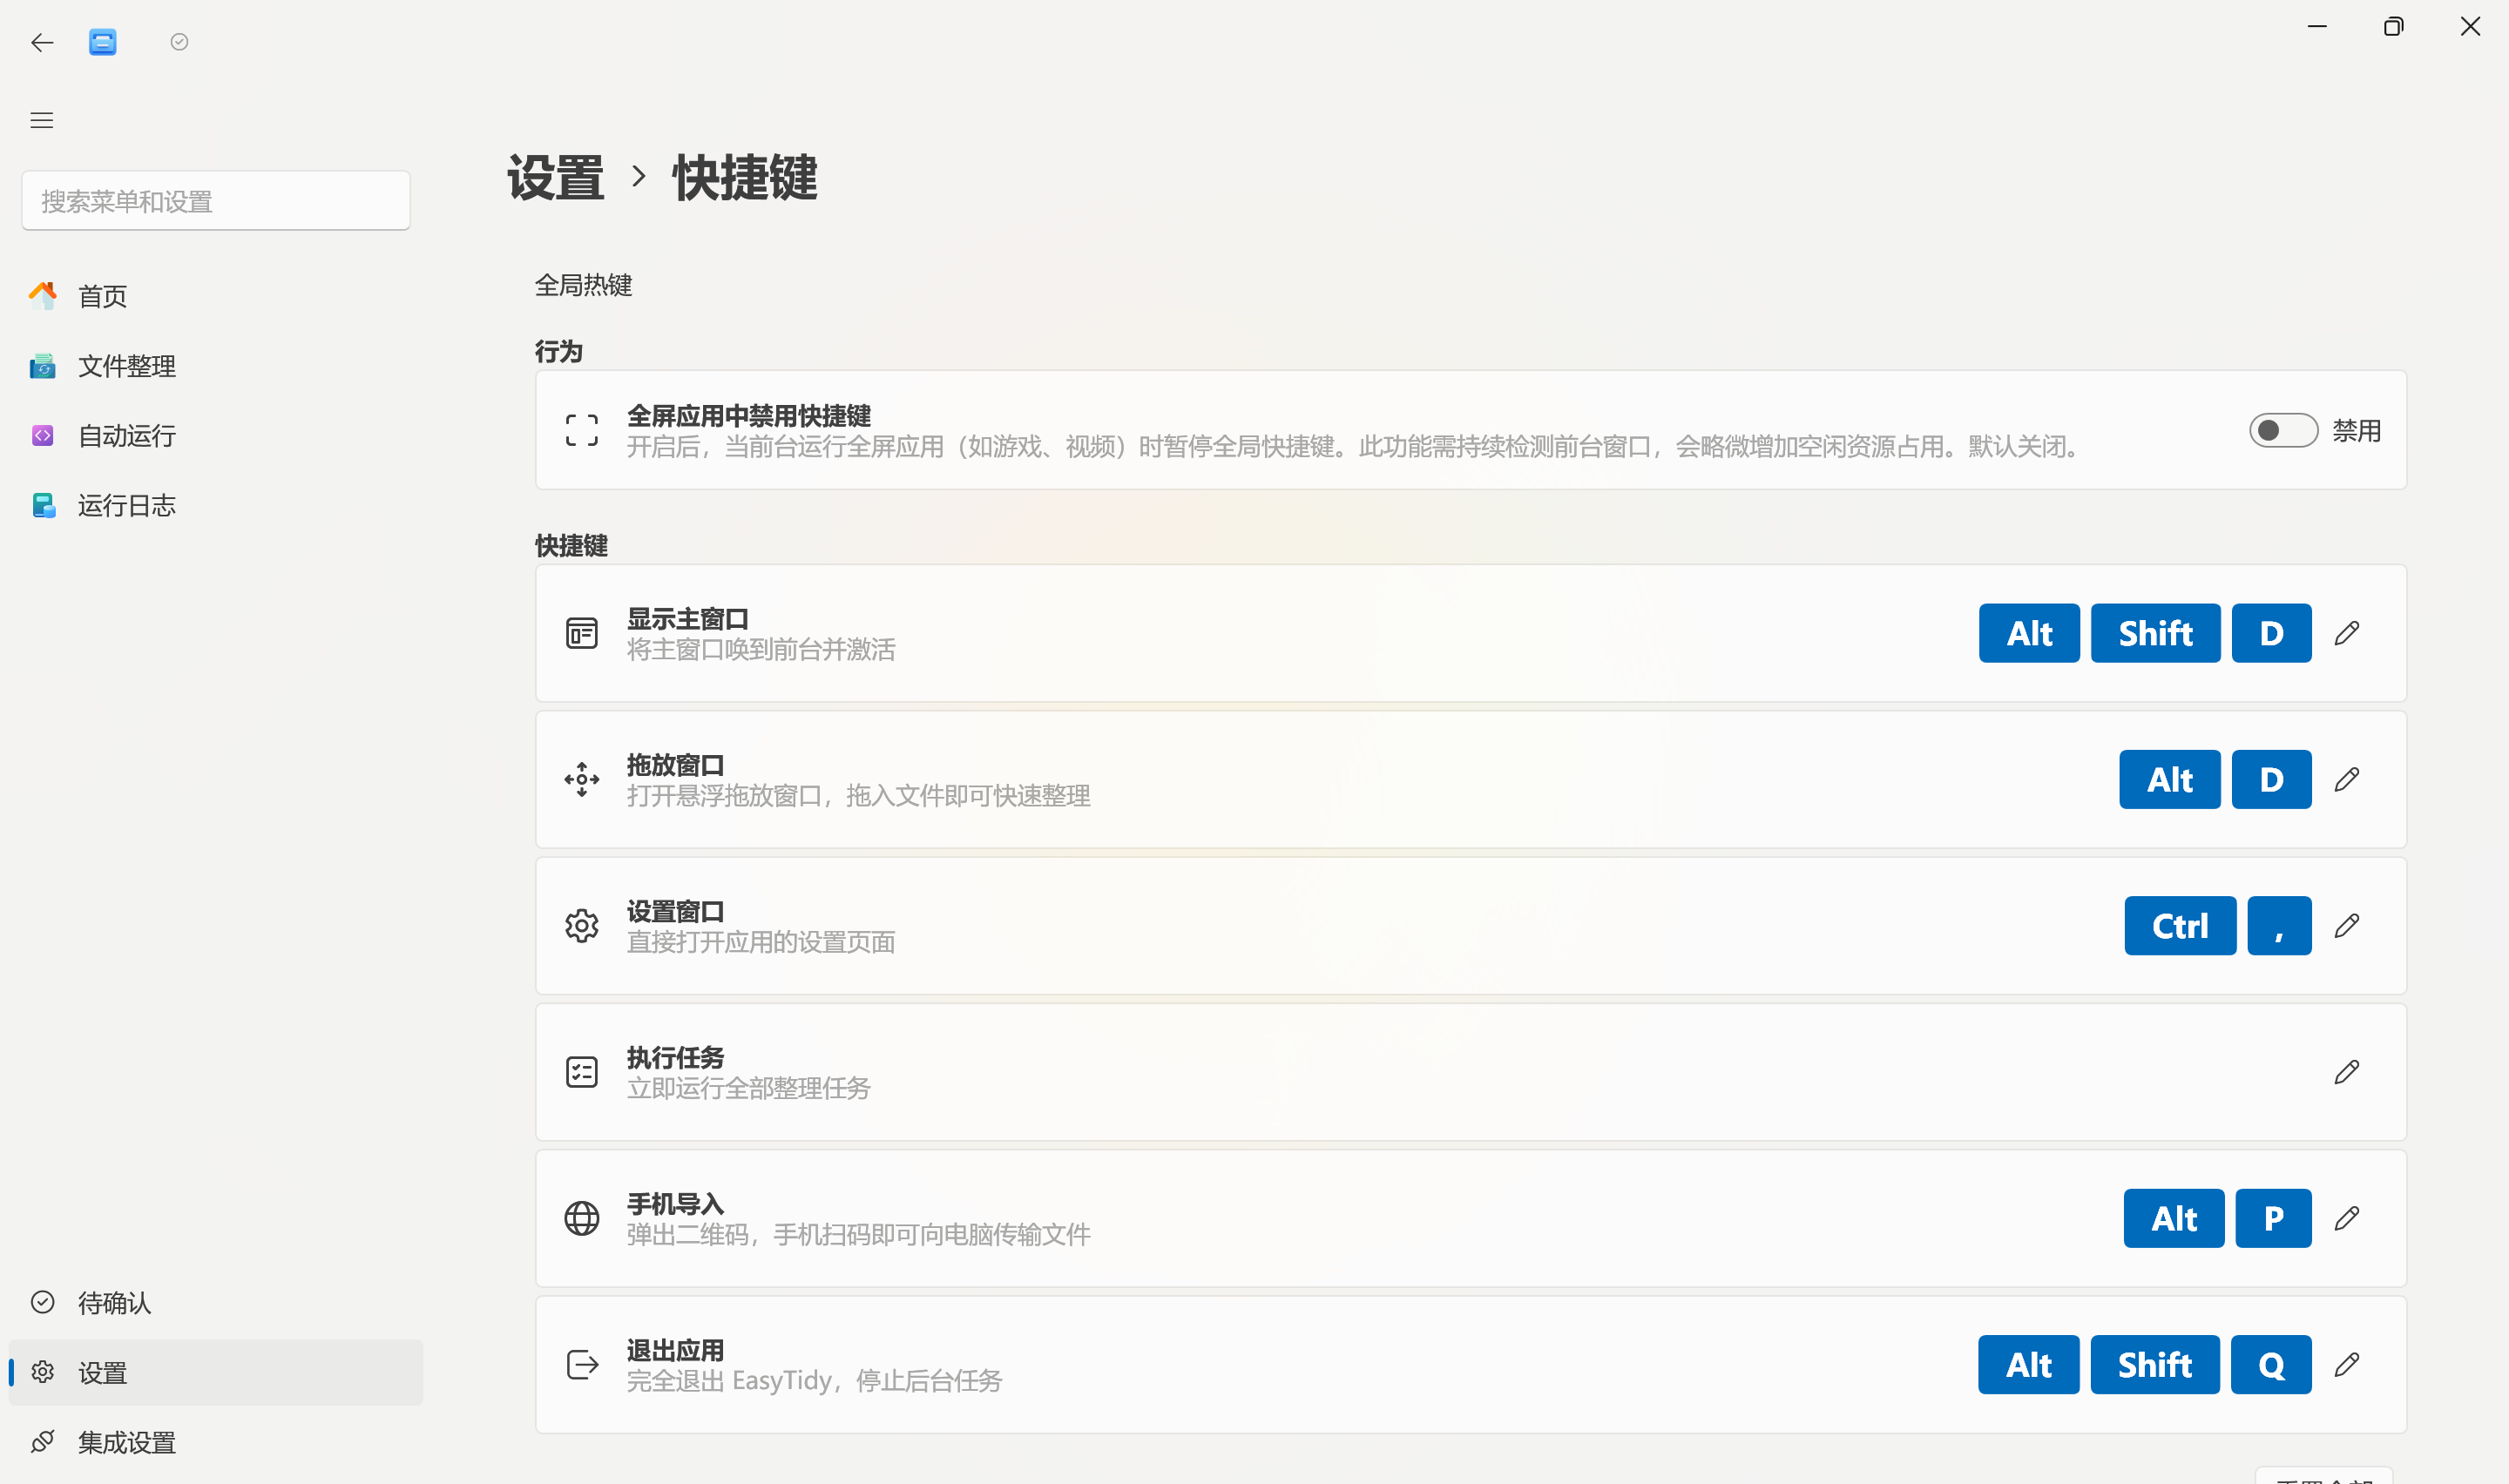Click the EasyTidy app icon

tap(102, 42)
